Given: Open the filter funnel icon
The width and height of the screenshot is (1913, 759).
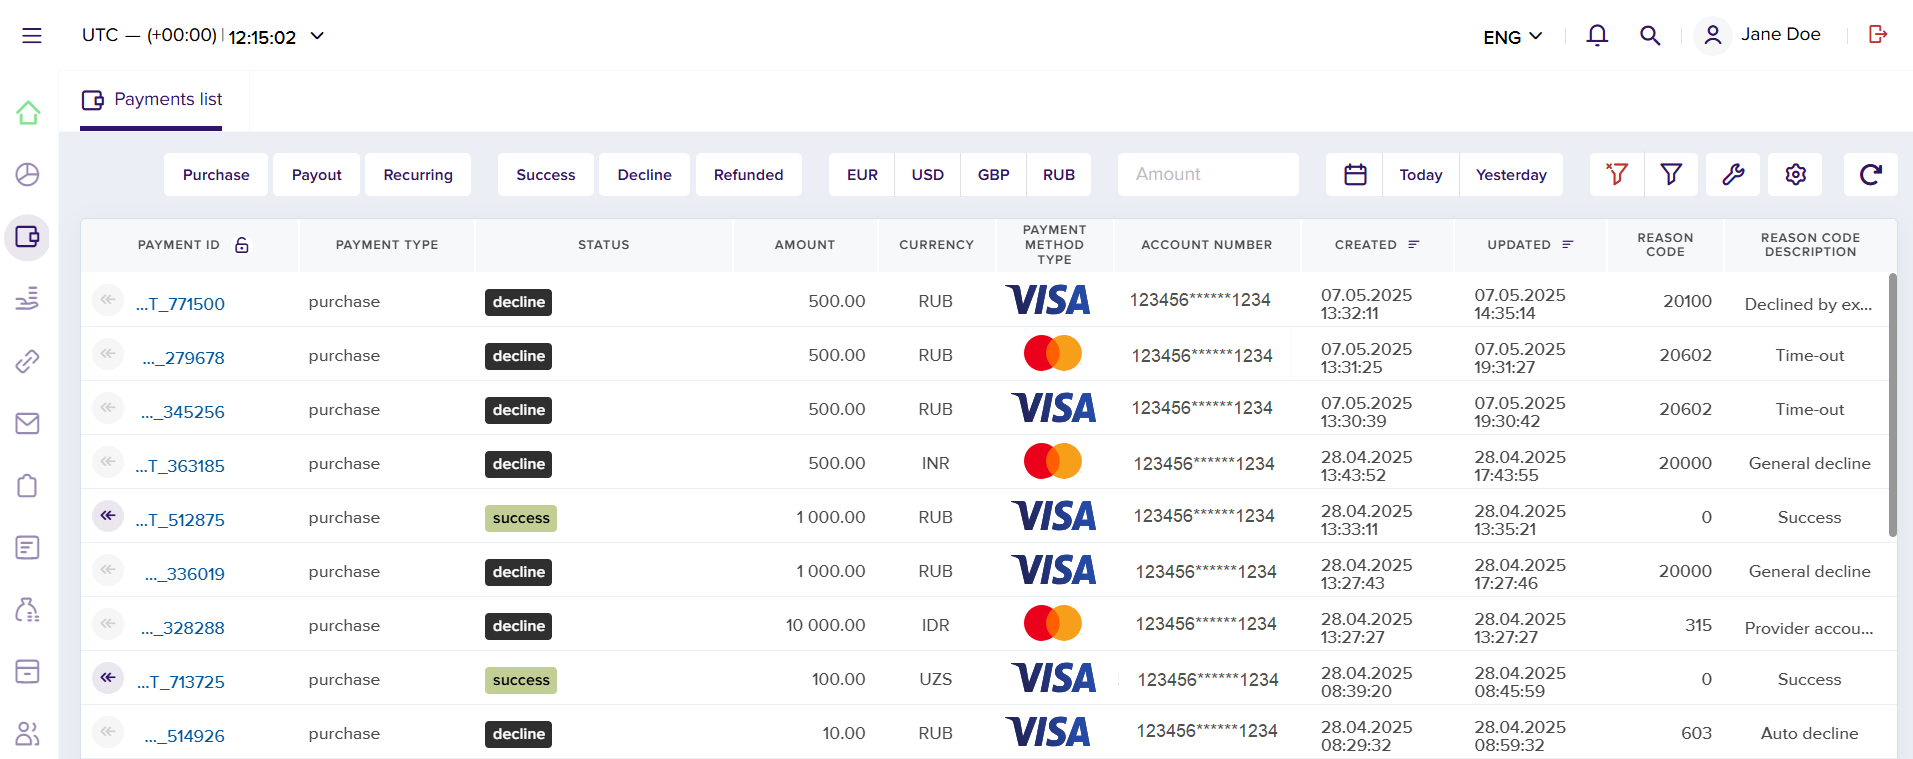Looking at the screenshot, I should (x=1671, y=175).
